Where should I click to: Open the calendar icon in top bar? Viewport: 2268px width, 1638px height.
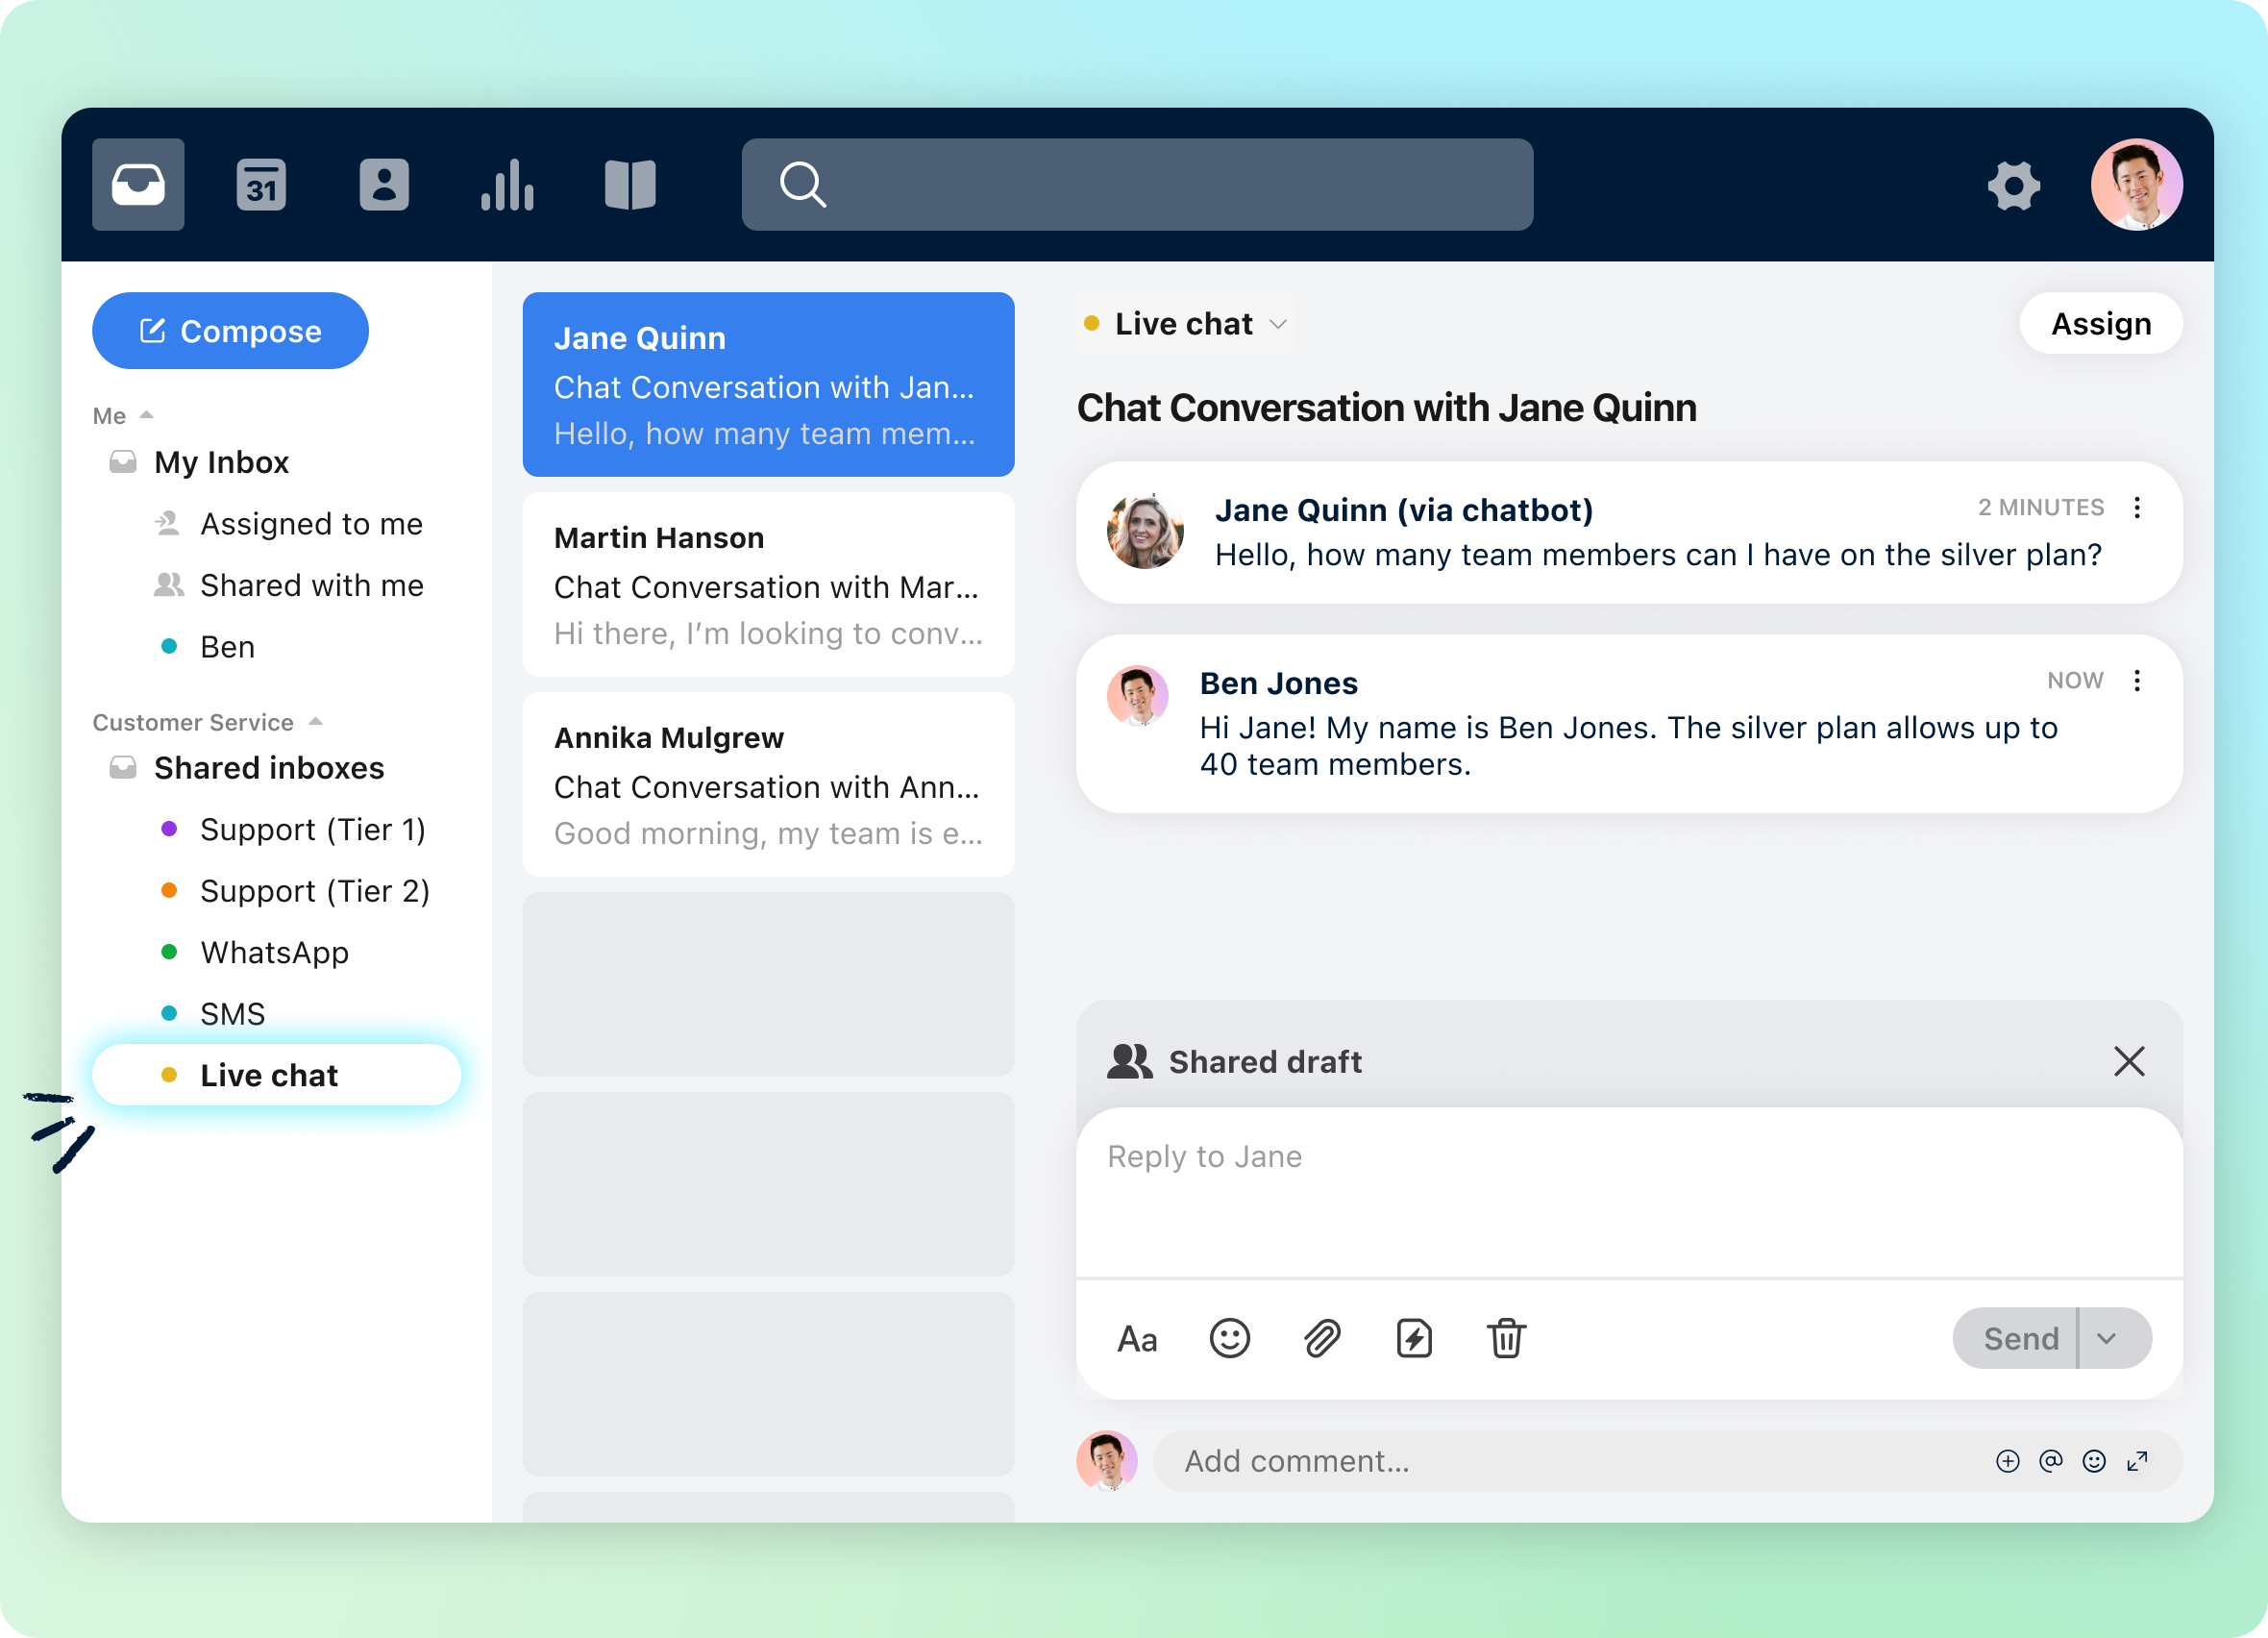(x=261, y=185)
